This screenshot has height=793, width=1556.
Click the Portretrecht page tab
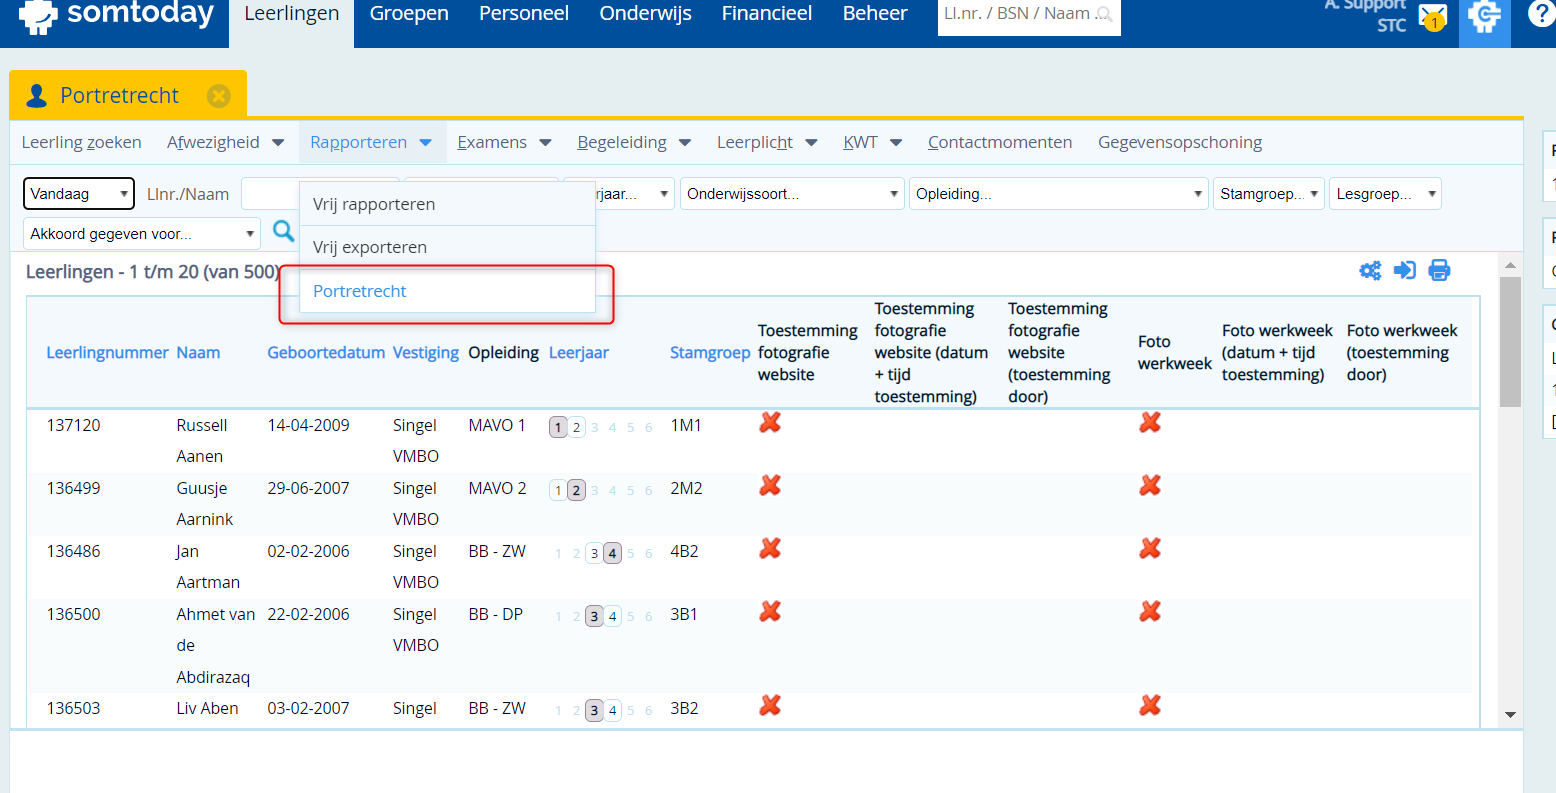pyautogui.click(x=128, y=95)
